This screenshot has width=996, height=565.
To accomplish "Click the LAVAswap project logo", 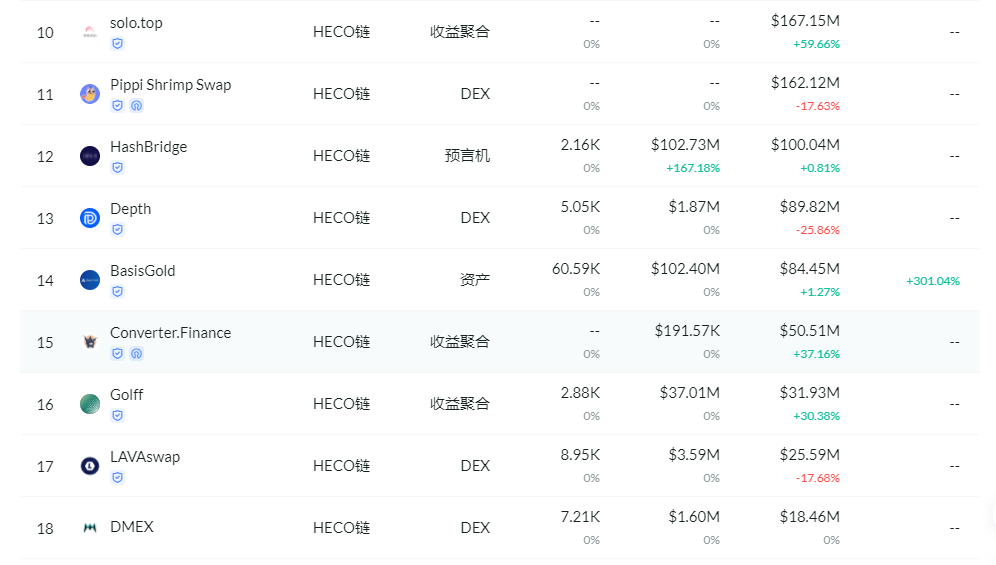I will 90,466.
